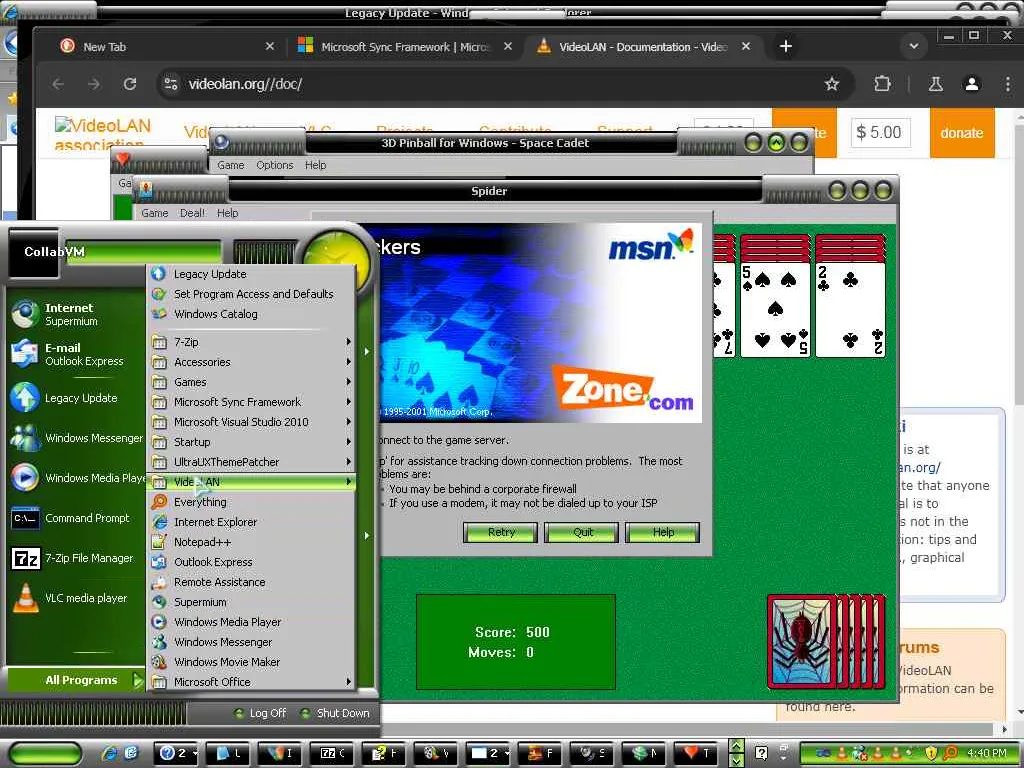The height and width of the screenshot is (768, 1024).
Task: Click Retry in connection dialog
Action: tap(501, 532)
